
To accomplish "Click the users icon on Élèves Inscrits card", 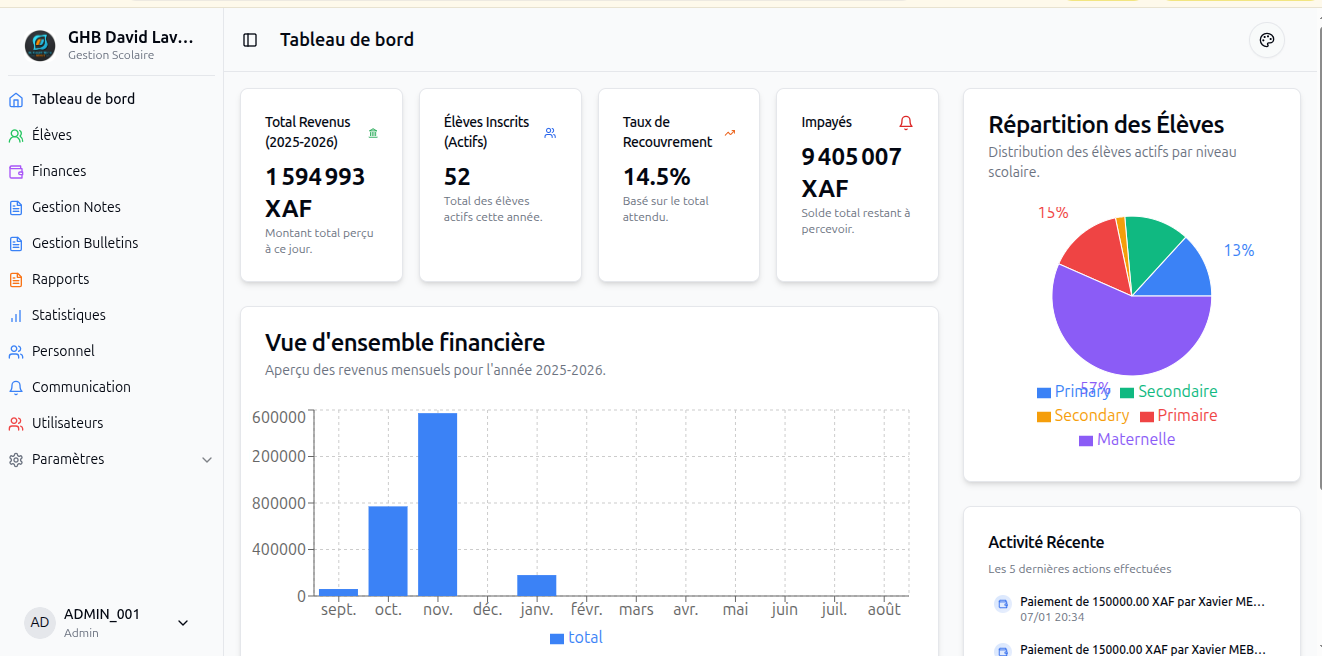I will tap(550, 133).
